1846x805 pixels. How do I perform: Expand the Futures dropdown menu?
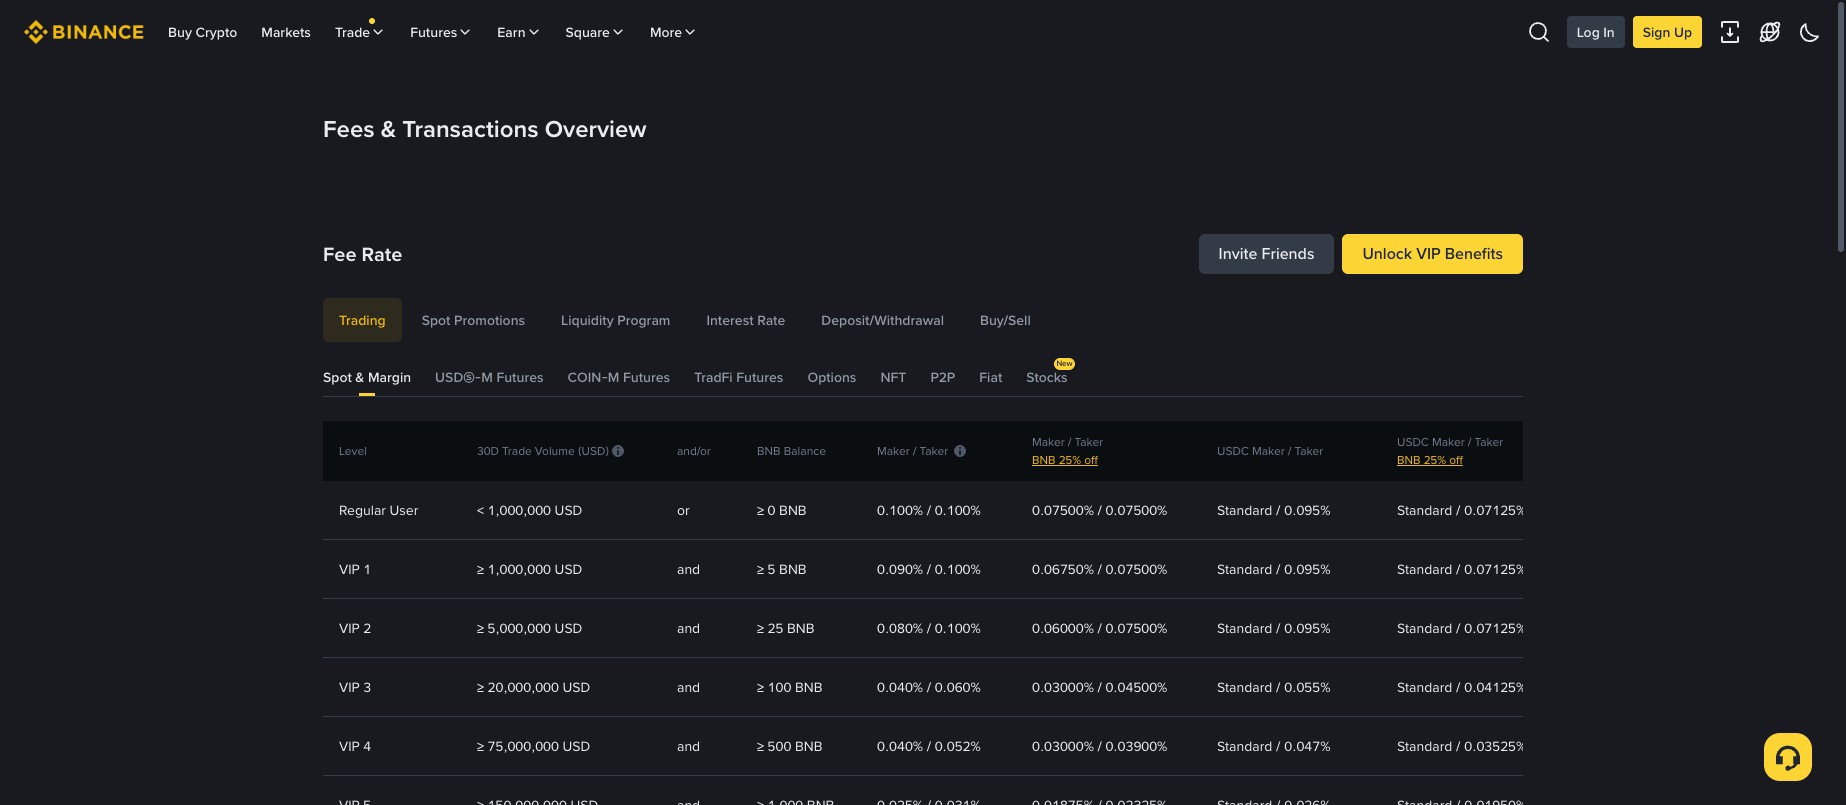[x=440, y=32]
